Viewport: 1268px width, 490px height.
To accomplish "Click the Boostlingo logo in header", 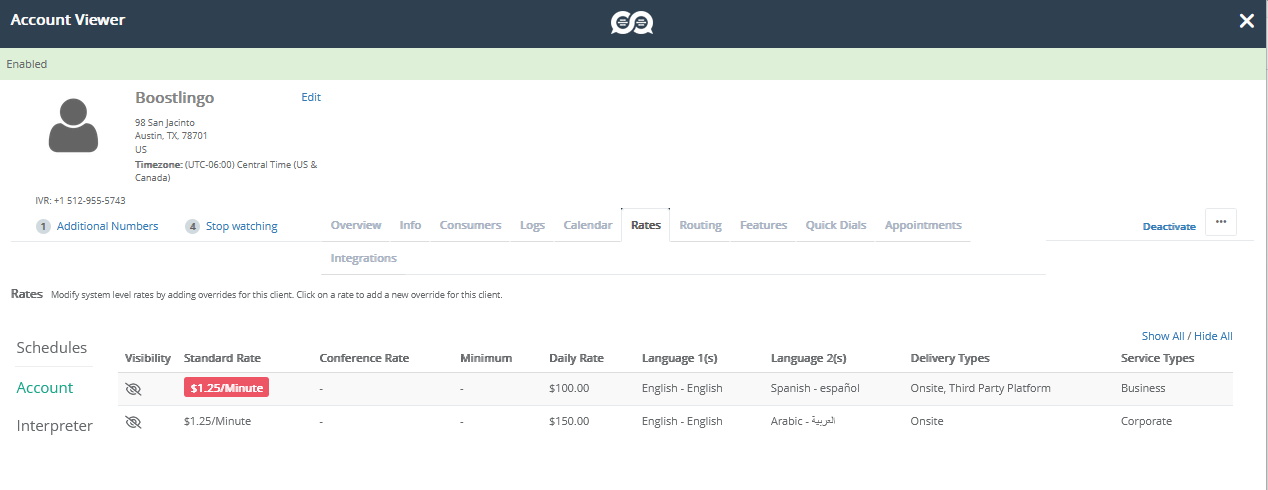I will coord(632,22).
